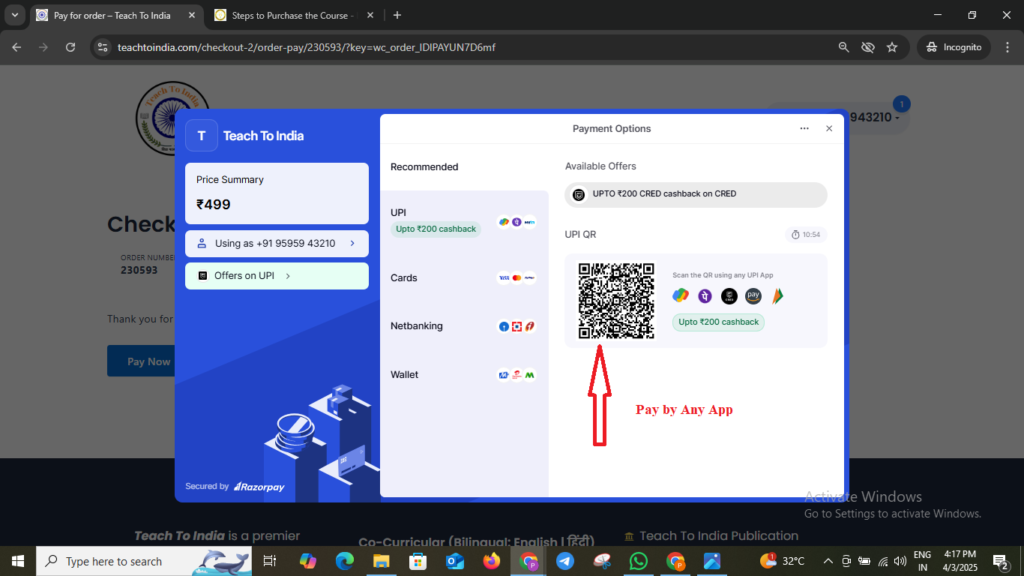Screen dimensions: 1024x576
Task: Choose the Netbanking payment option
Action: (x=464, y=326)
